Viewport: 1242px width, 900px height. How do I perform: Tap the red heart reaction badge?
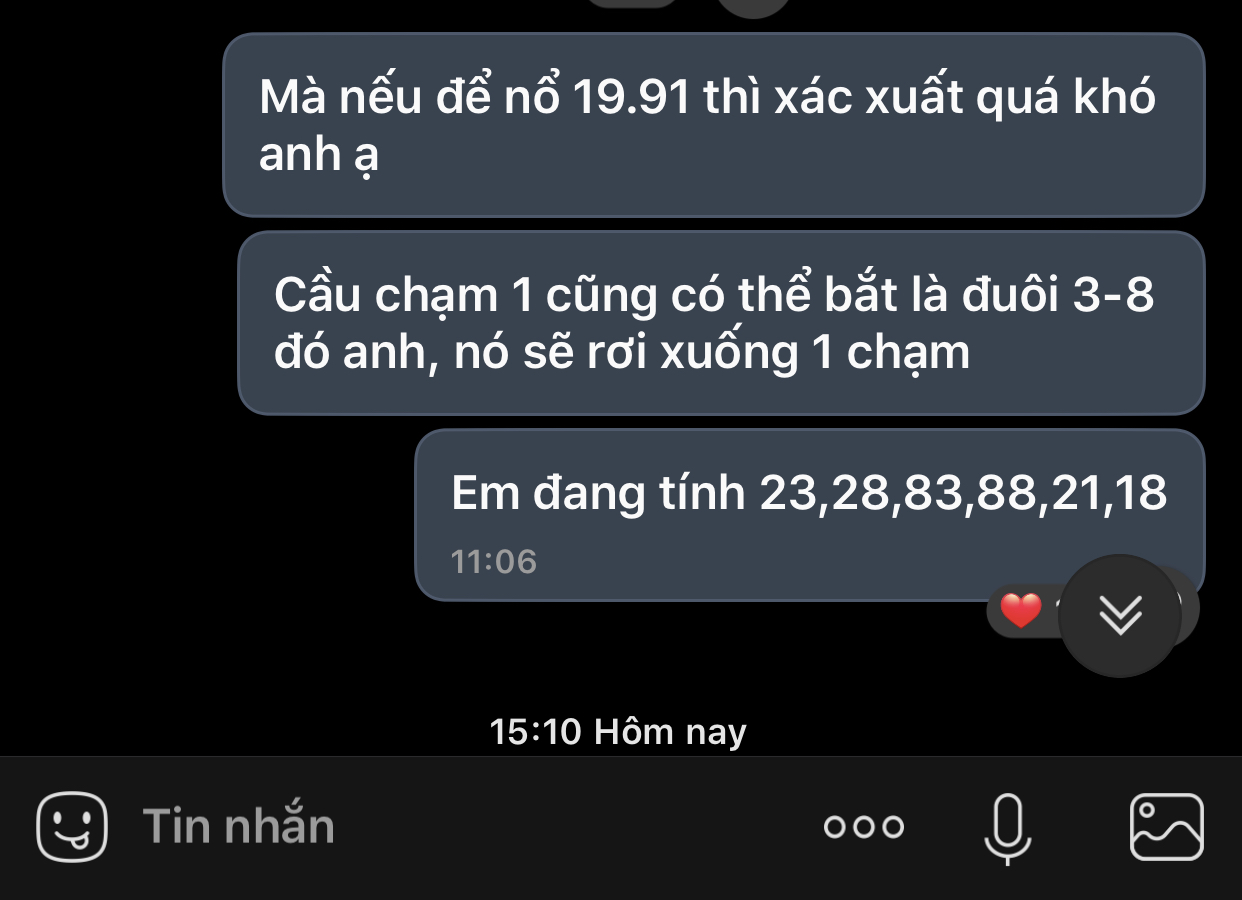pos(1021,610)
